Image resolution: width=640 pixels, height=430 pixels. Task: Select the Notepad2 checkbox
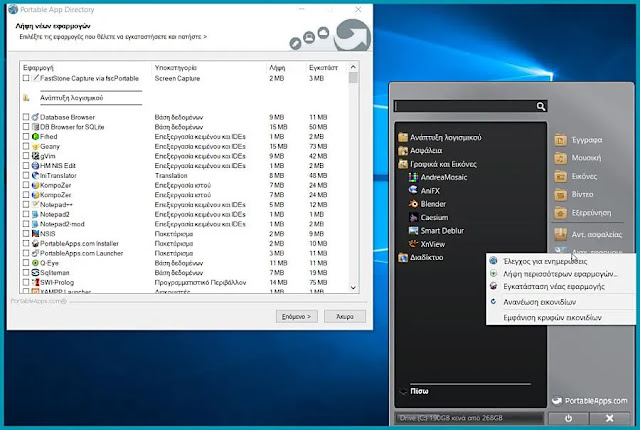(26, 214)
